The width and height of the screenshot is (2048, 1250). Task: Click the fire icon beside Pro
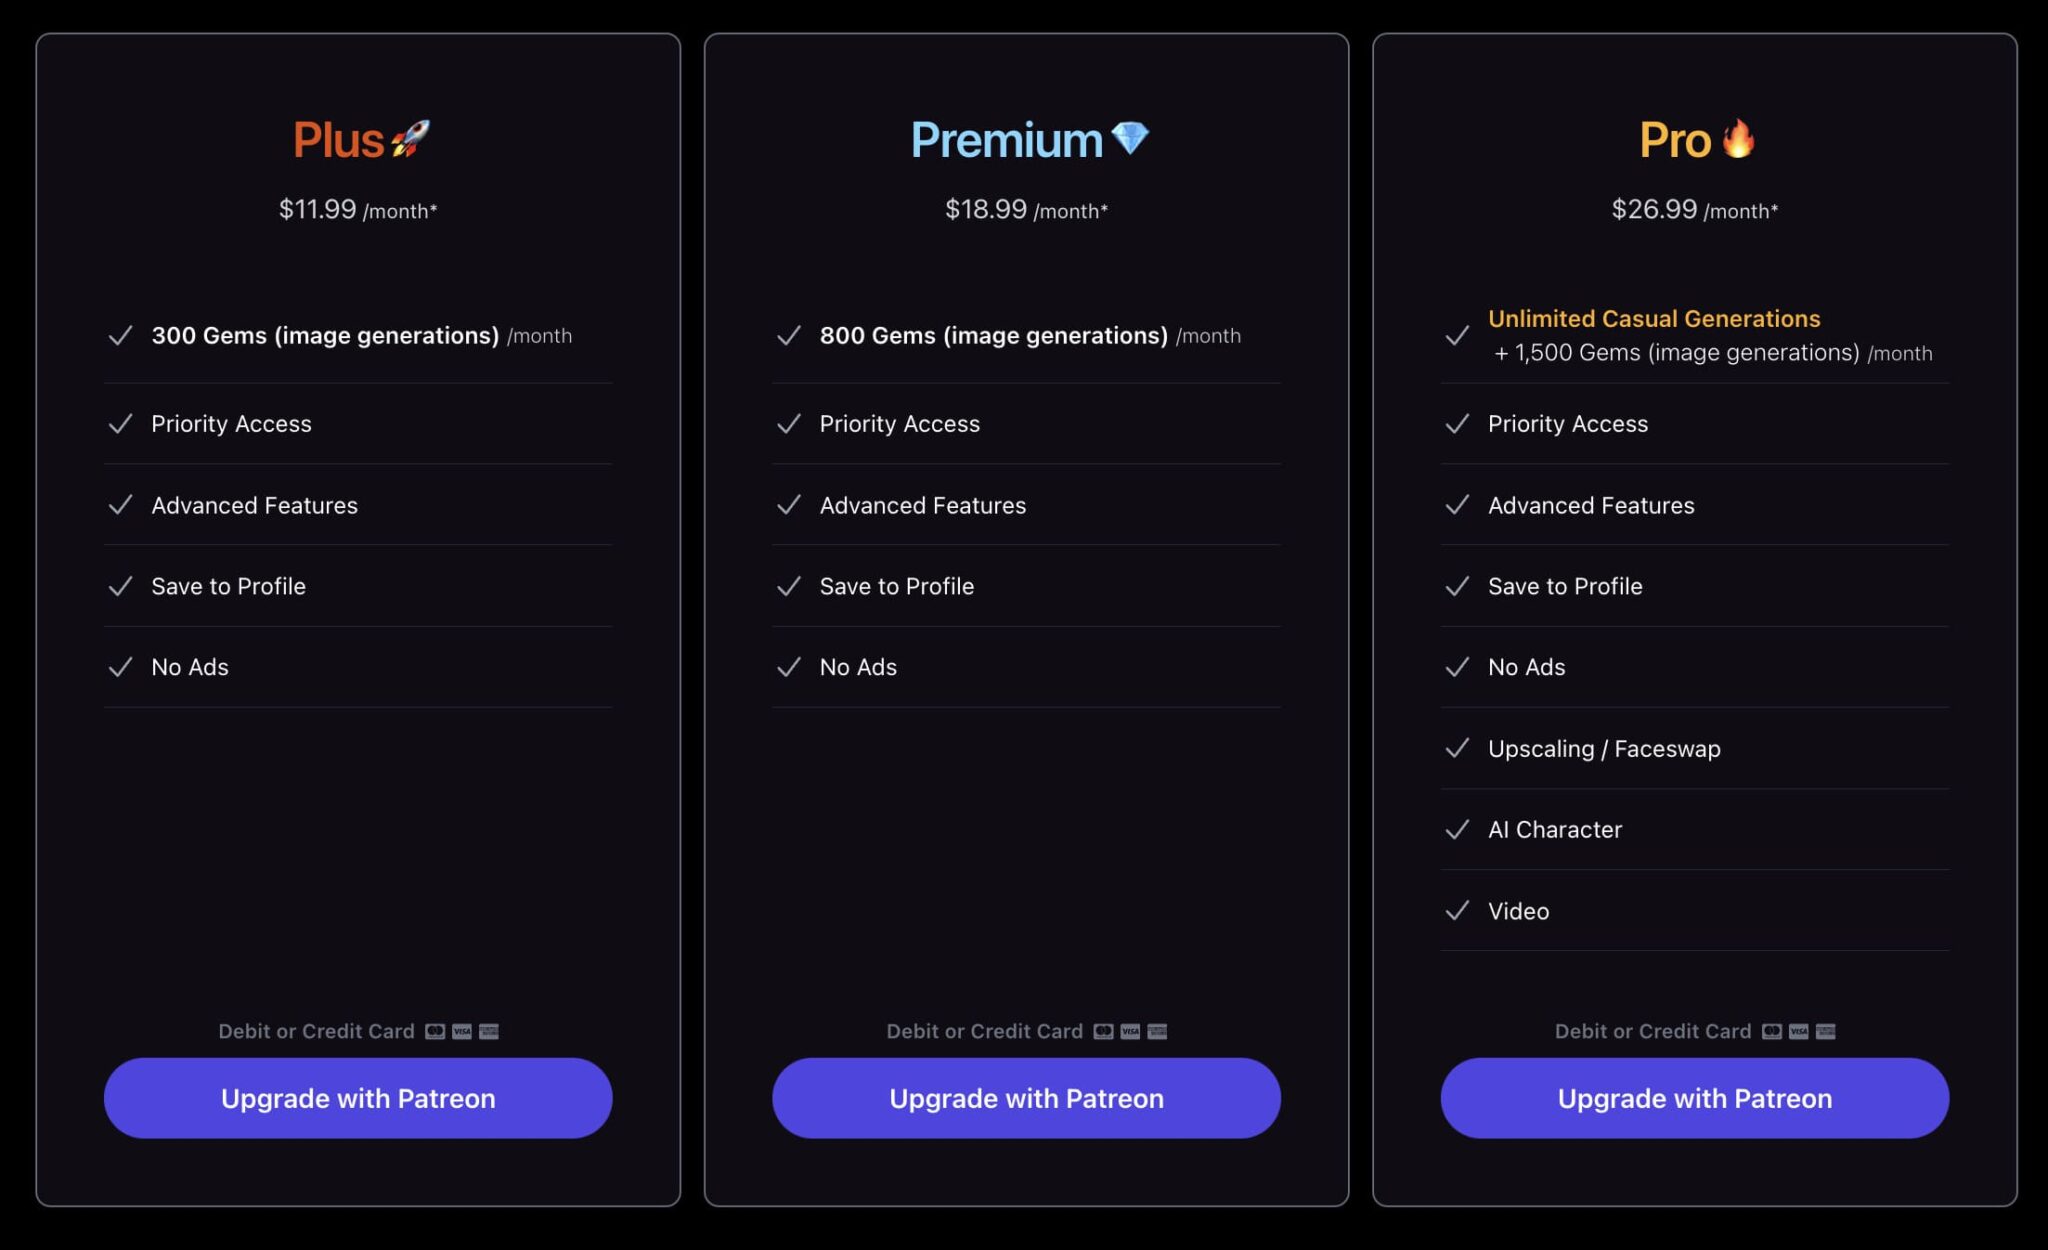point(1739,139)
